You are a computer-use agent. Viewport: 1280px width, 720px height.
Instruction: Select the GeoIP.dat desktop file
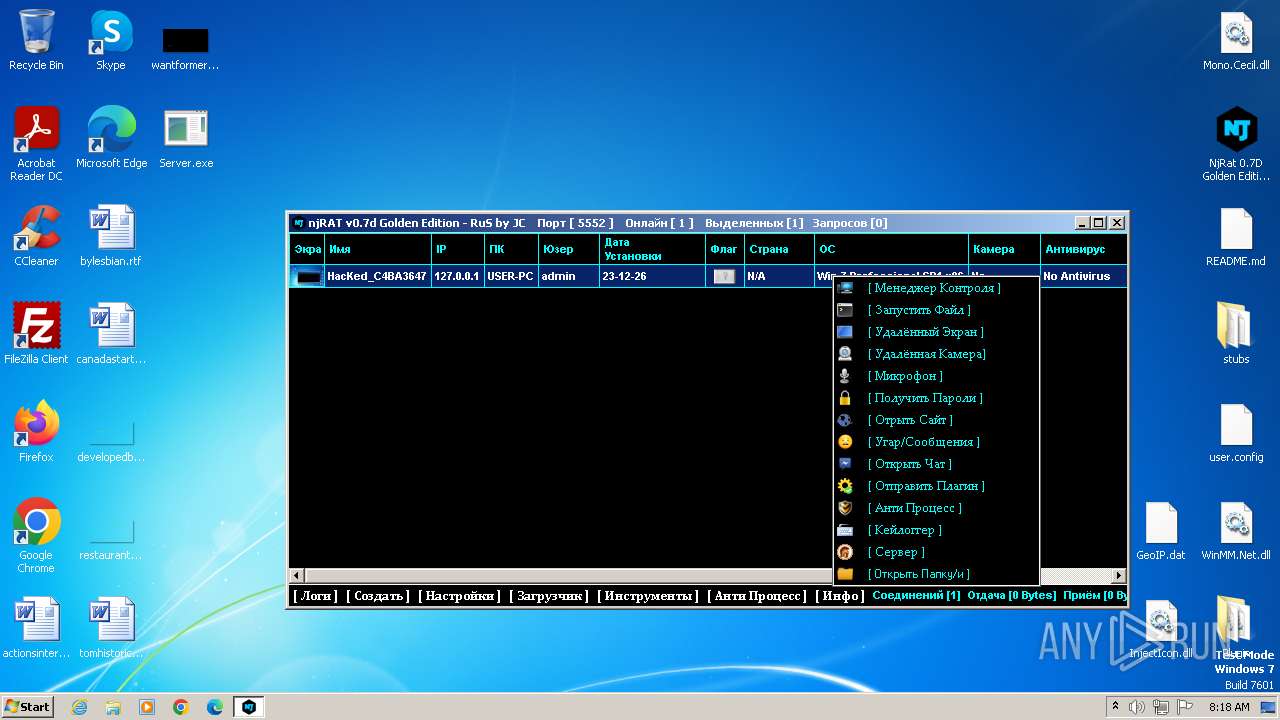pos(1161,530)
